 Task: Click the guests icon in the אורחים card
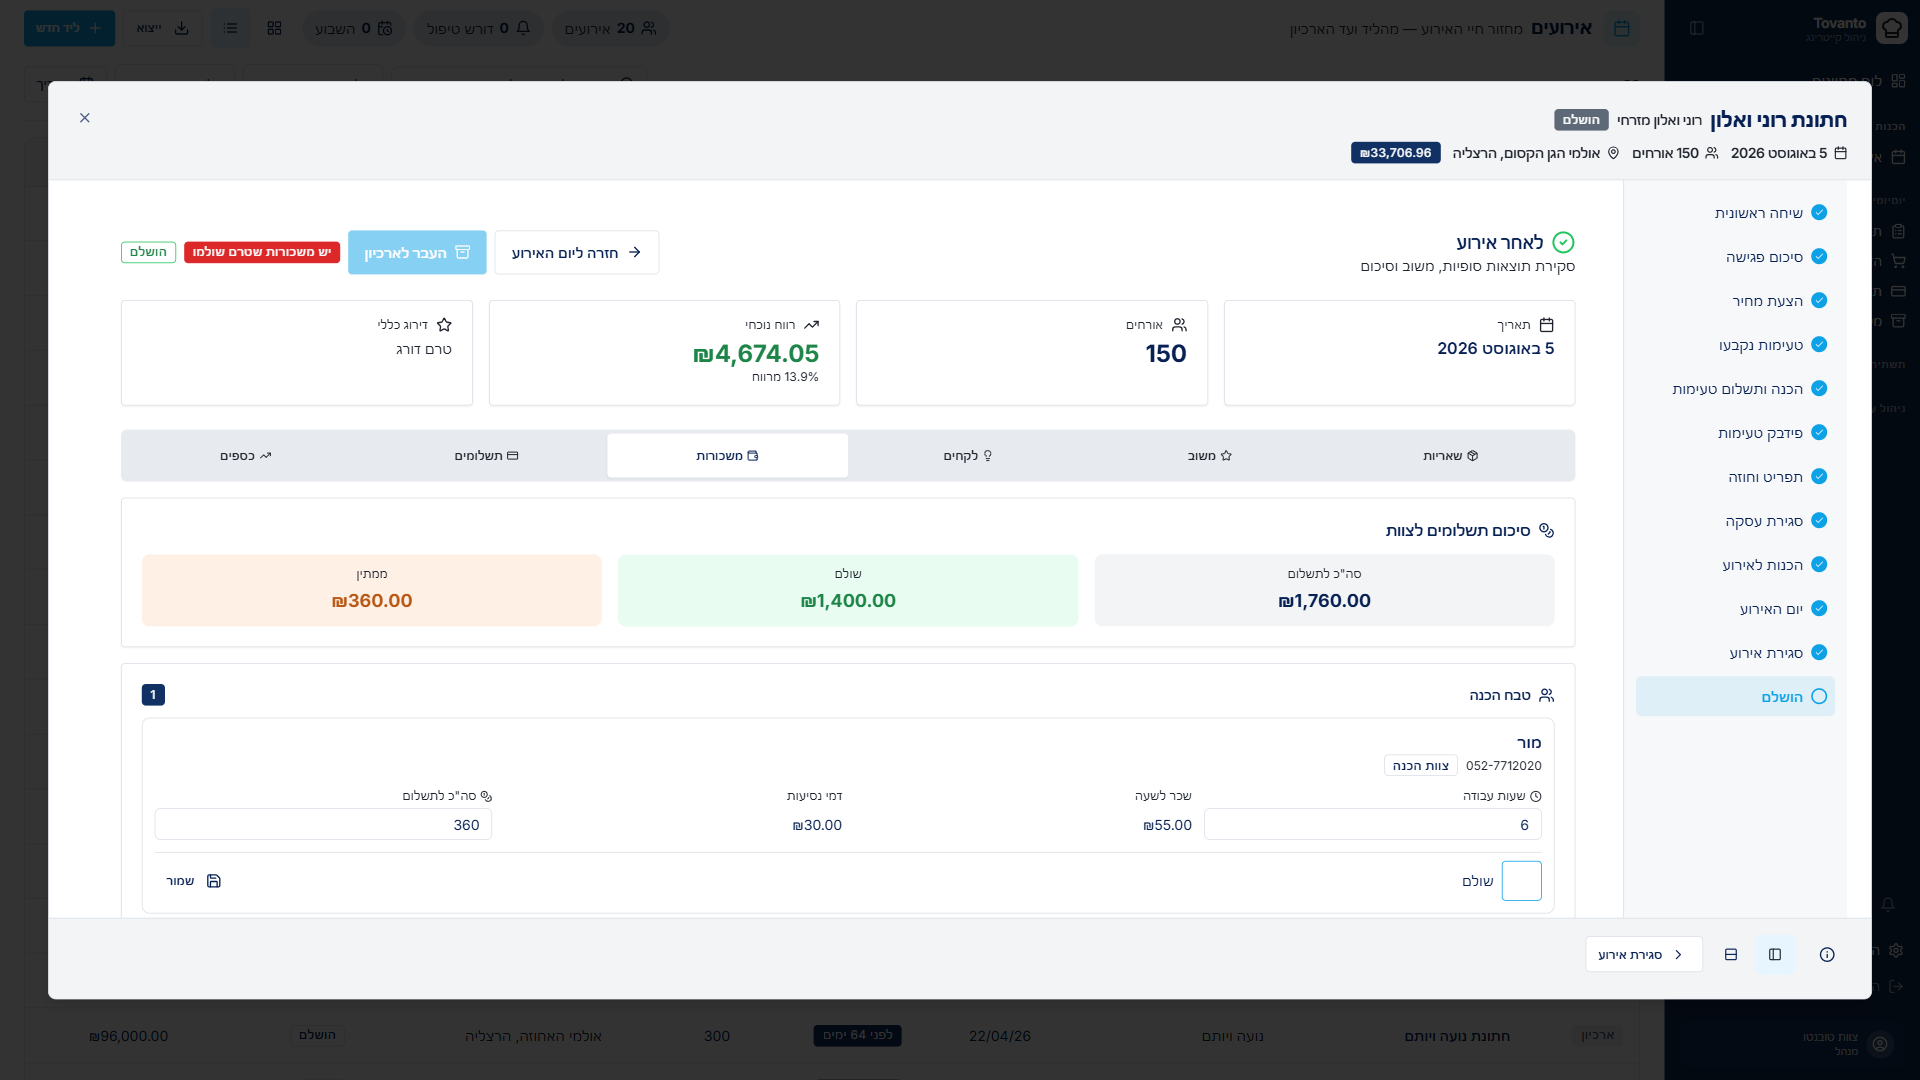pyautogui.click(x=1180, y=325)
